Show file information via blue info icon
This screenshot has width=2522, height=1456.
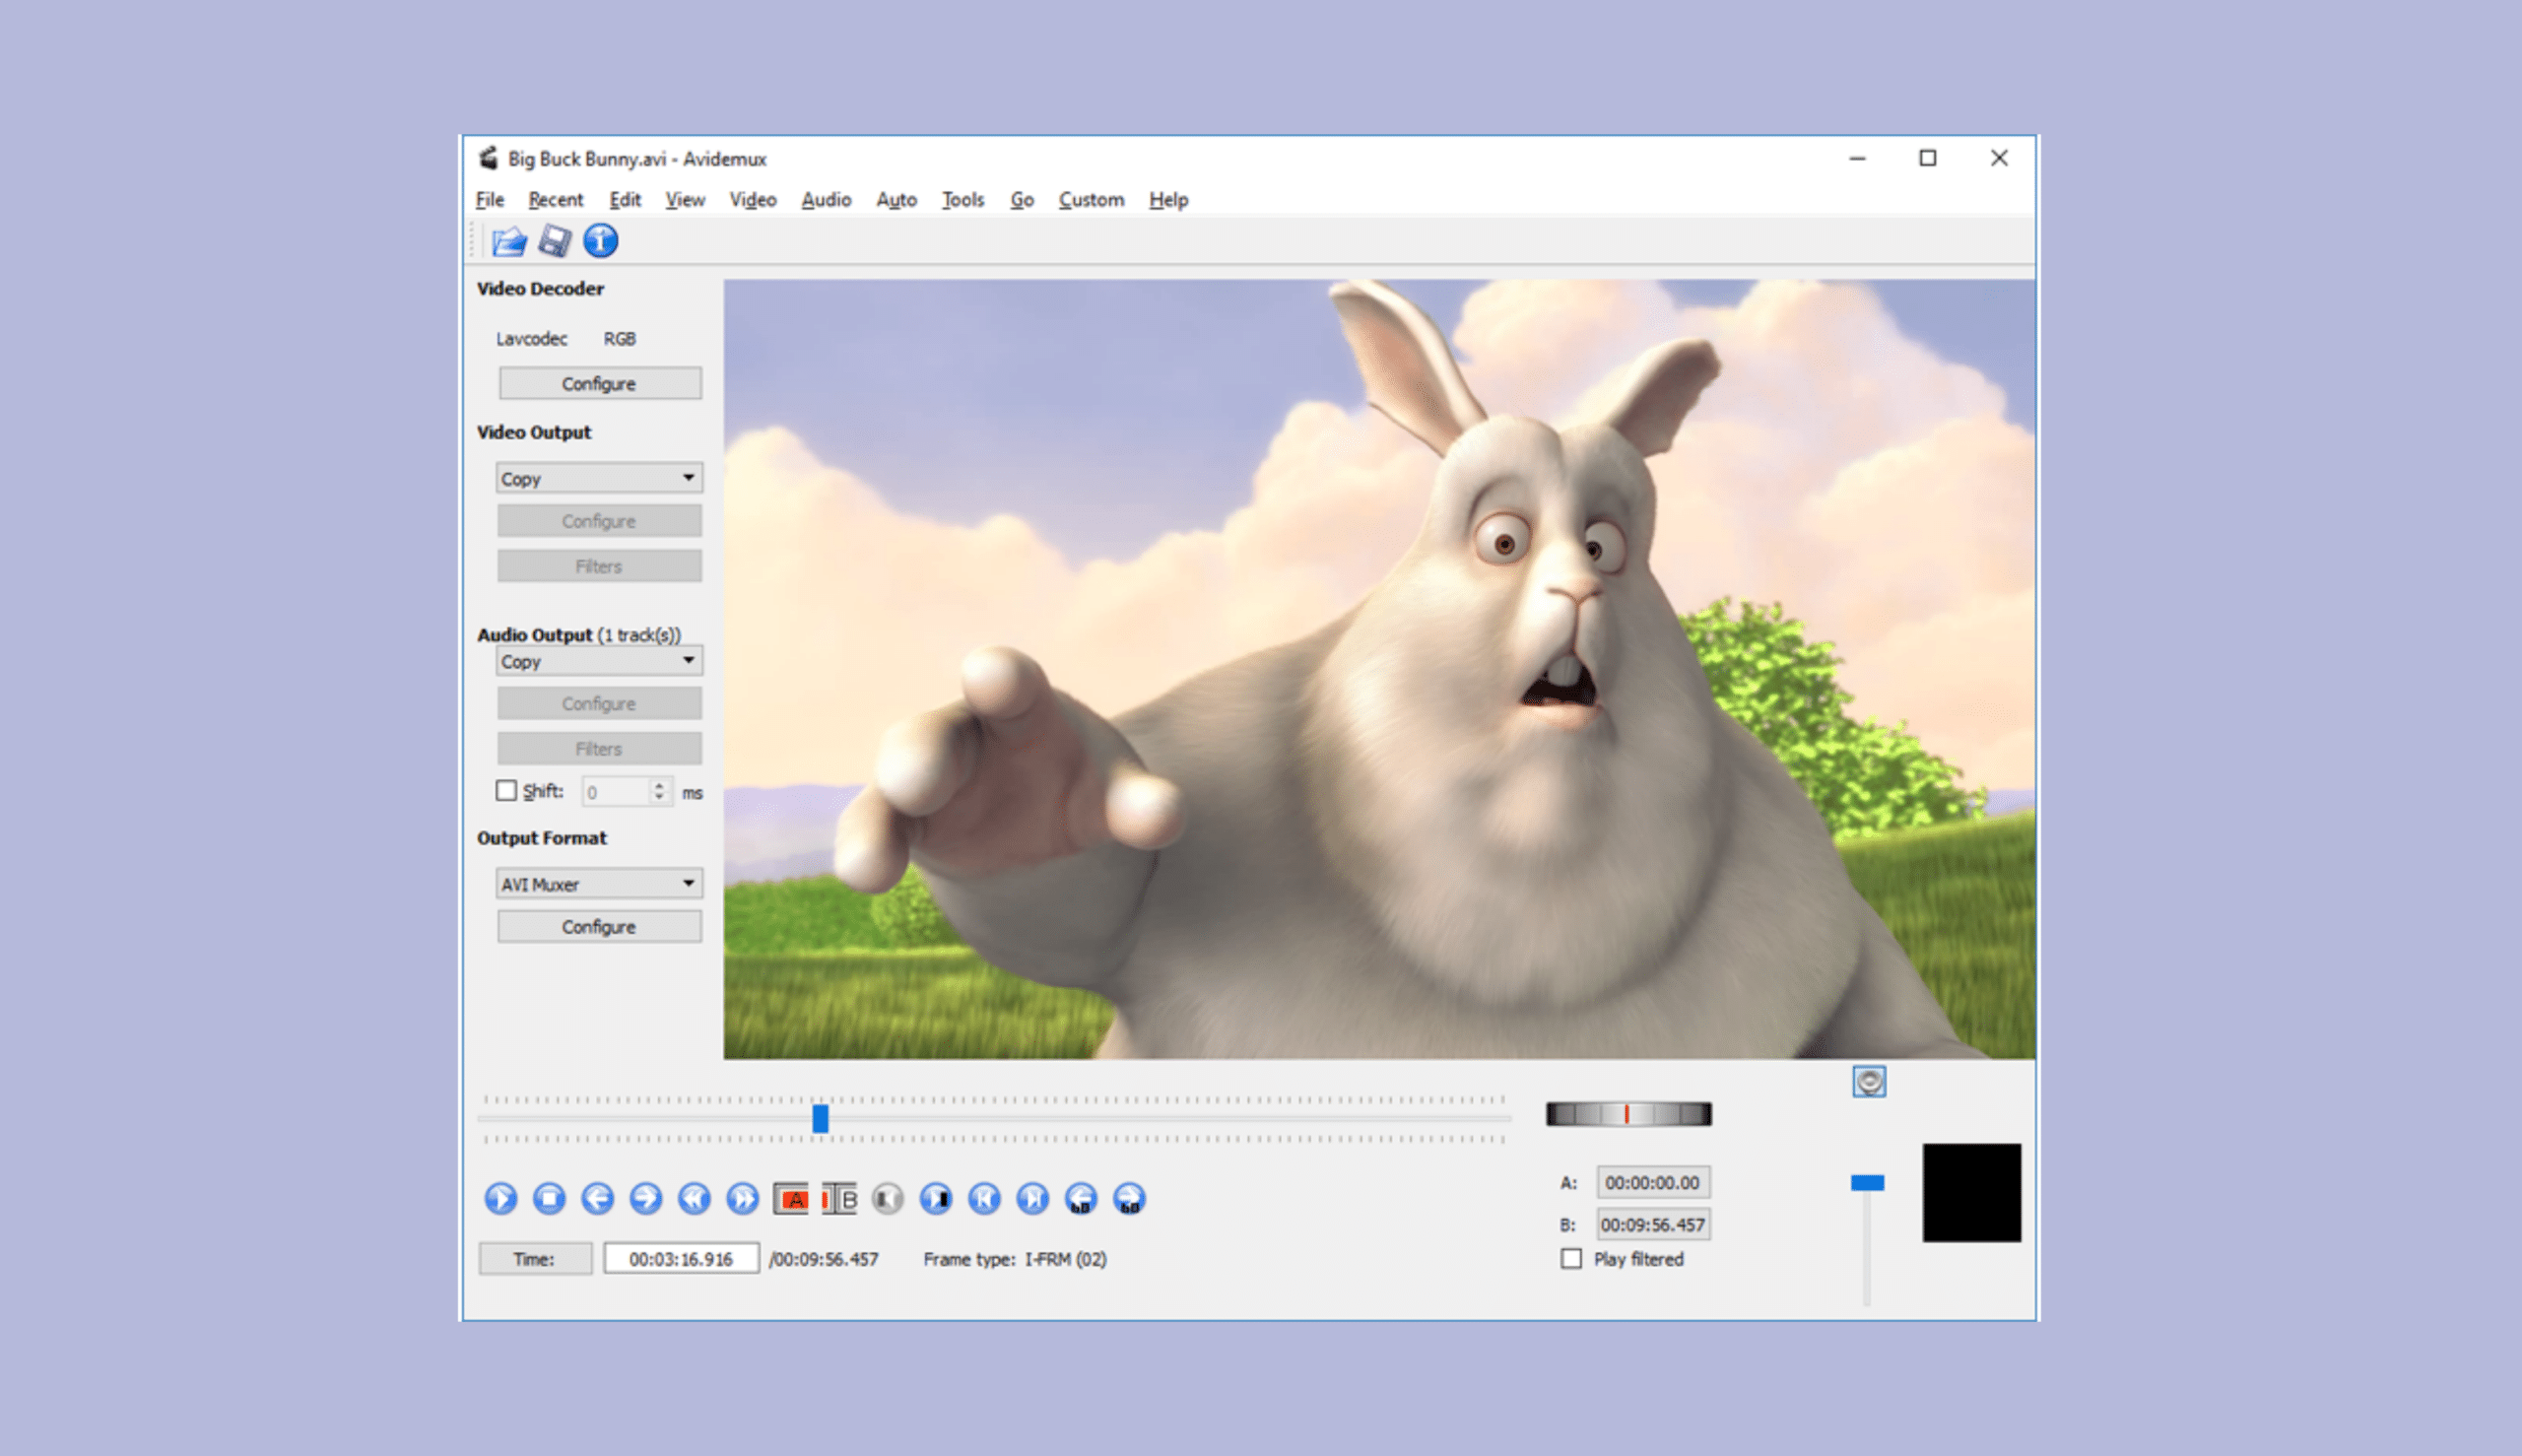600,241
